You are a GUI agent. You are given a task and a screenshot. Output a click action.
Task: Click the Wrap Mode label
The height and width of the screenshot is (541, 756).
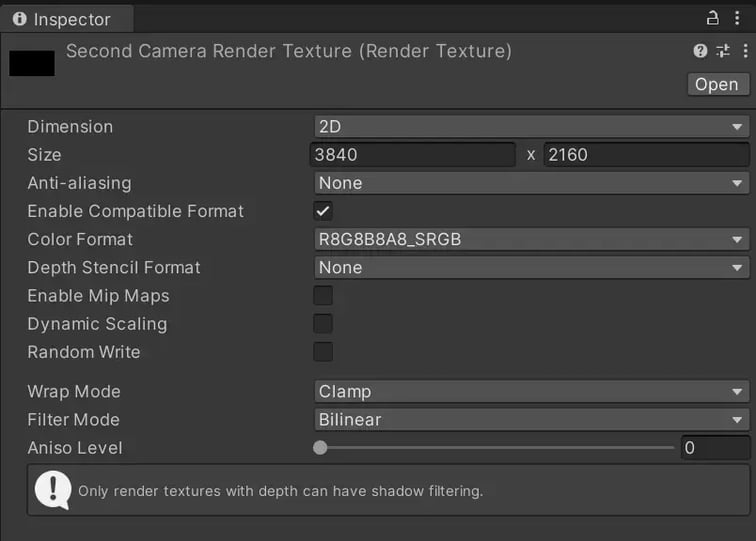74,392
